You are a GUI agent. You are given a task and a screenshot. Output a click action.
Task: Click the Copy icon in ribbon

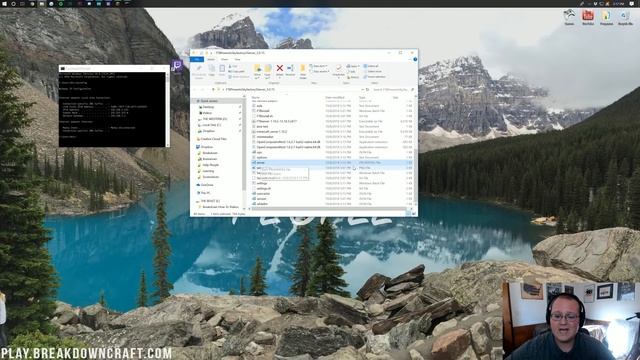click(x=211, y=70)
